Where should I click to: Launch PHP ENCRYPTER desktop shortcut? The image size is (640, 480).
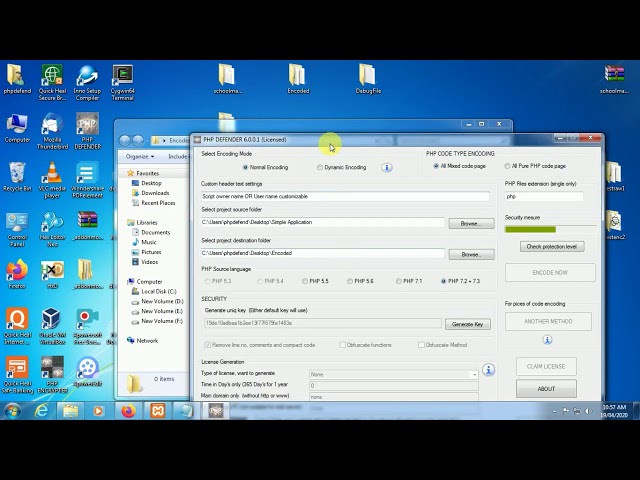click(52, 375)
